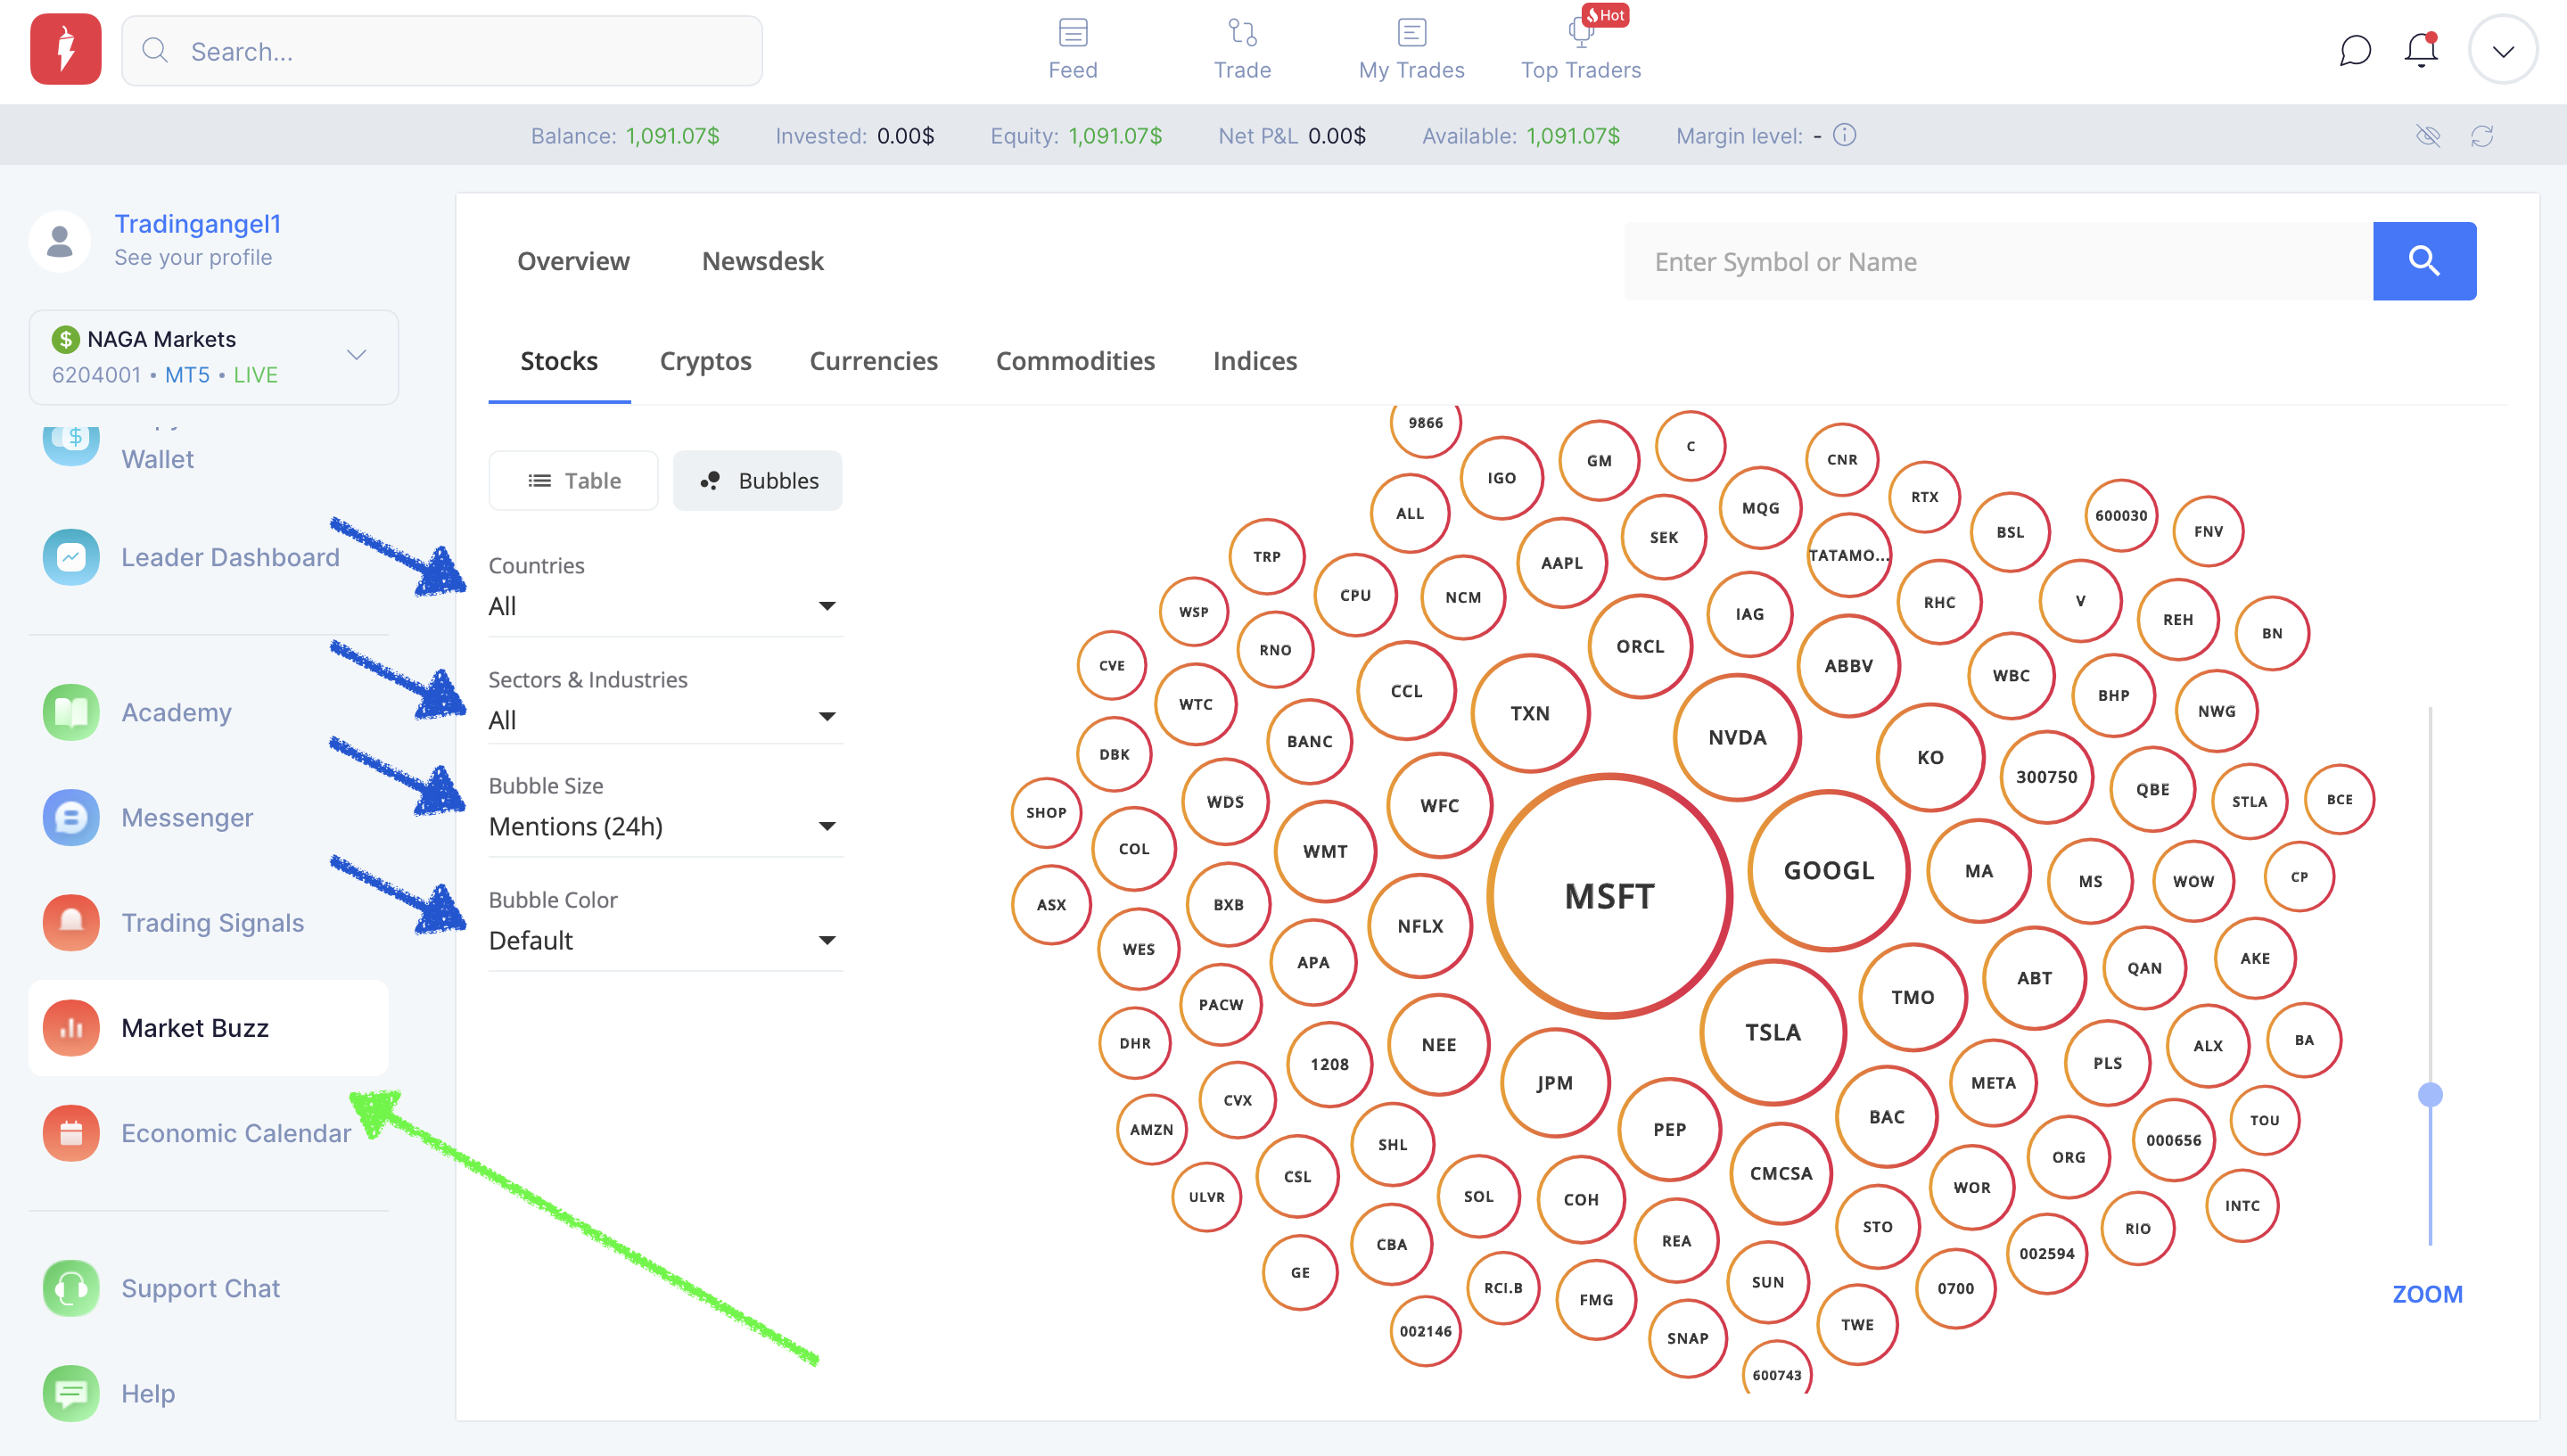The width and height of the screenshot is (2567, 1456).
Task: Select the Commodities tab
Action: [x=1076, y=361]
